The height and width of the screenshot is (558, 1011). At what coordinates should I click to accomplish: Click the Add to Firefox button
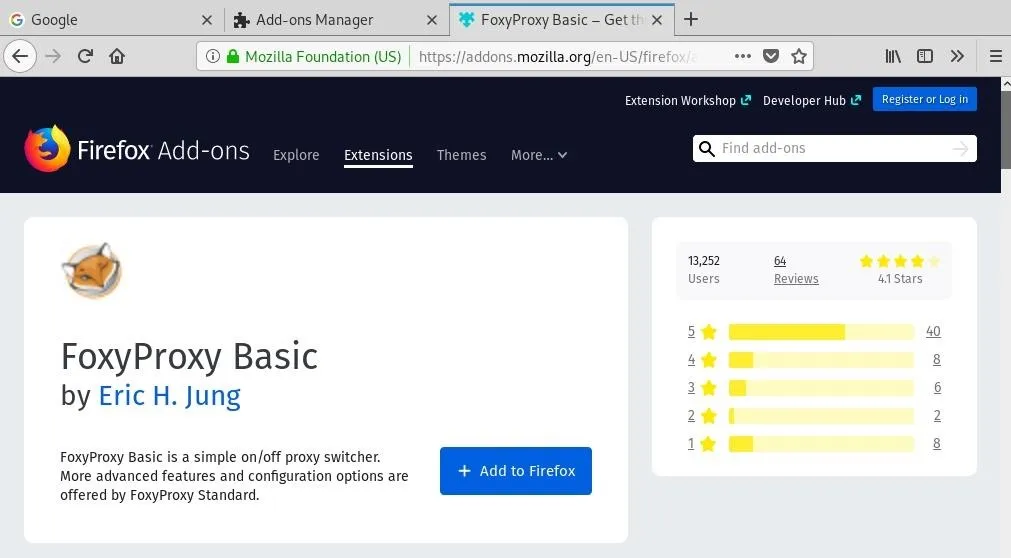click(516, 471)
